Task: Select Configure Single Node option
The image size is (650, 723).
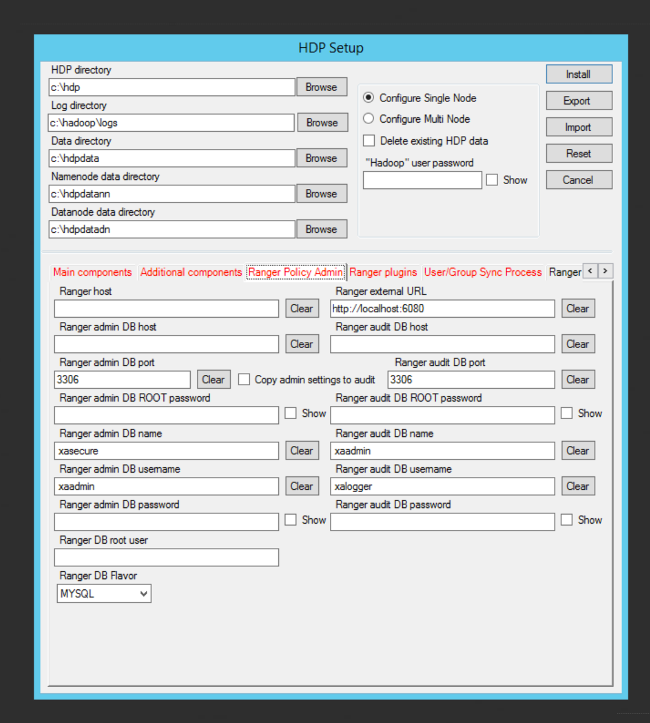Action: (369, 98)
